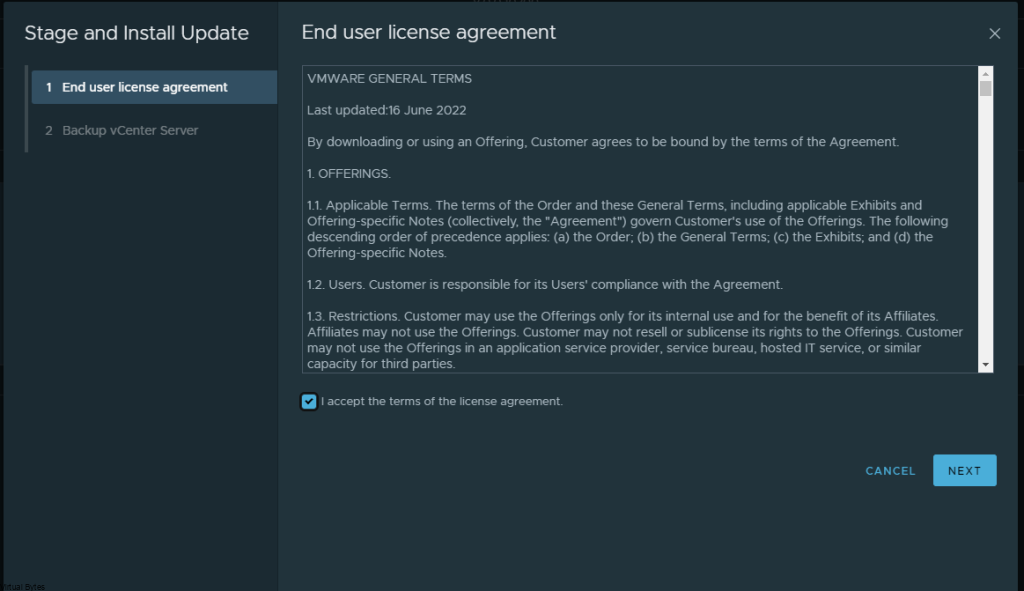Go to step 2 Backup vCenter Server
Image resolution: width=1024 pixels, height=591 pixels.
click(x=130, y=131)
